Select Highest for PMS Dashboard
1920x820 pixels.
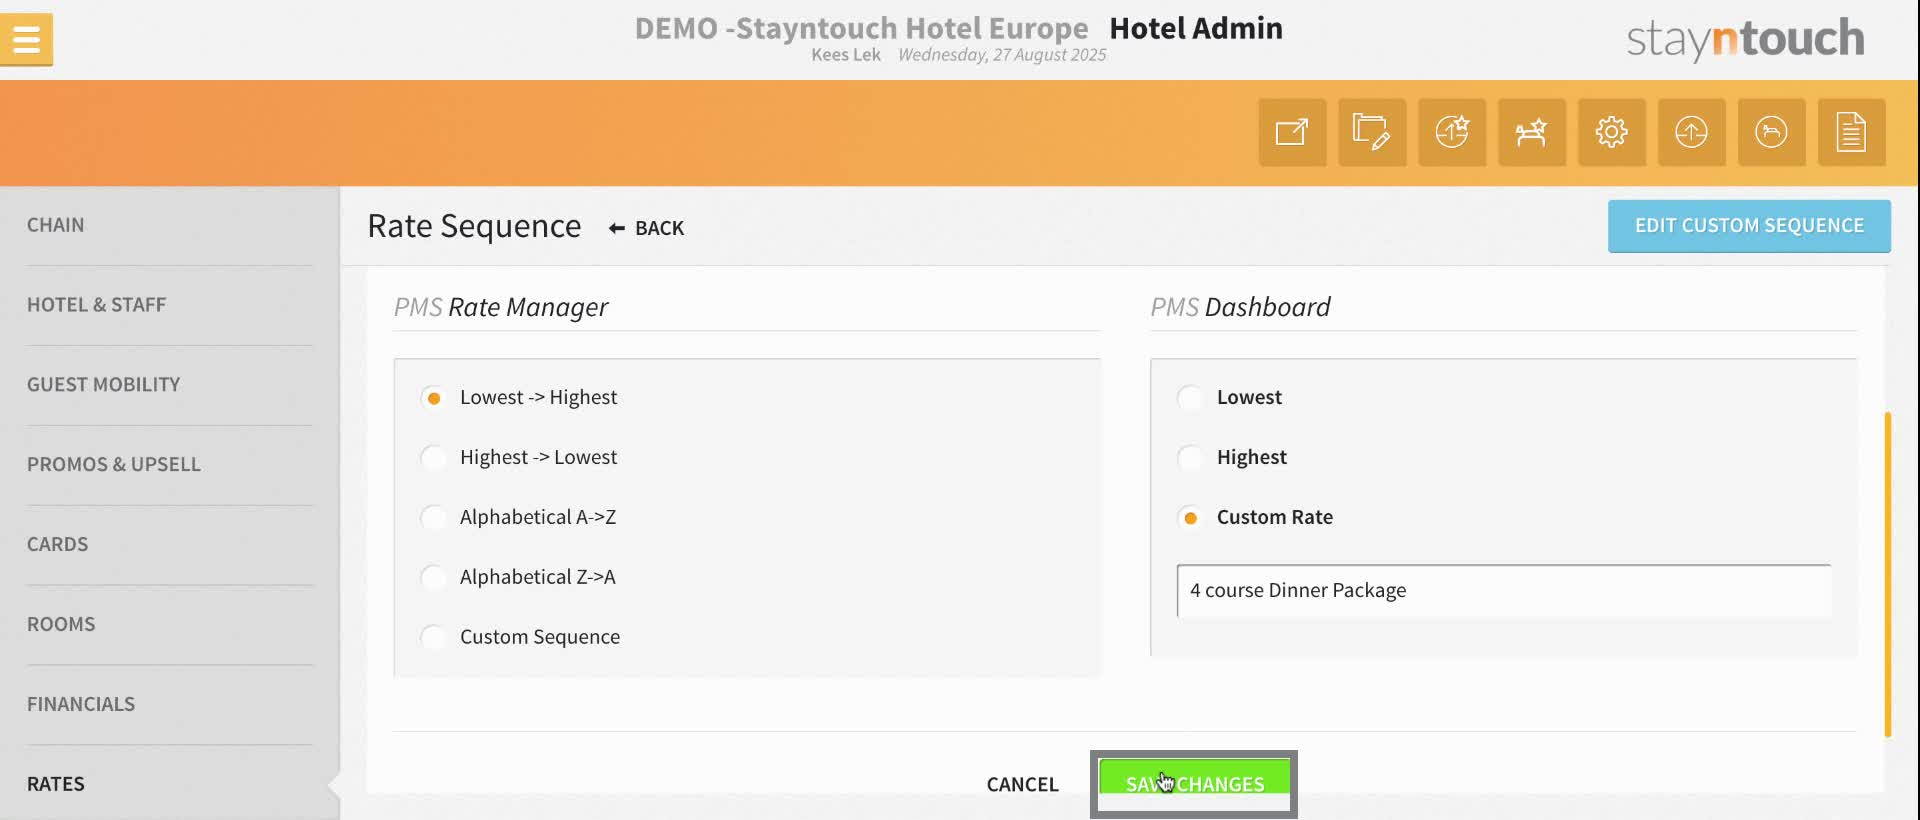(x=1190, y=458)
